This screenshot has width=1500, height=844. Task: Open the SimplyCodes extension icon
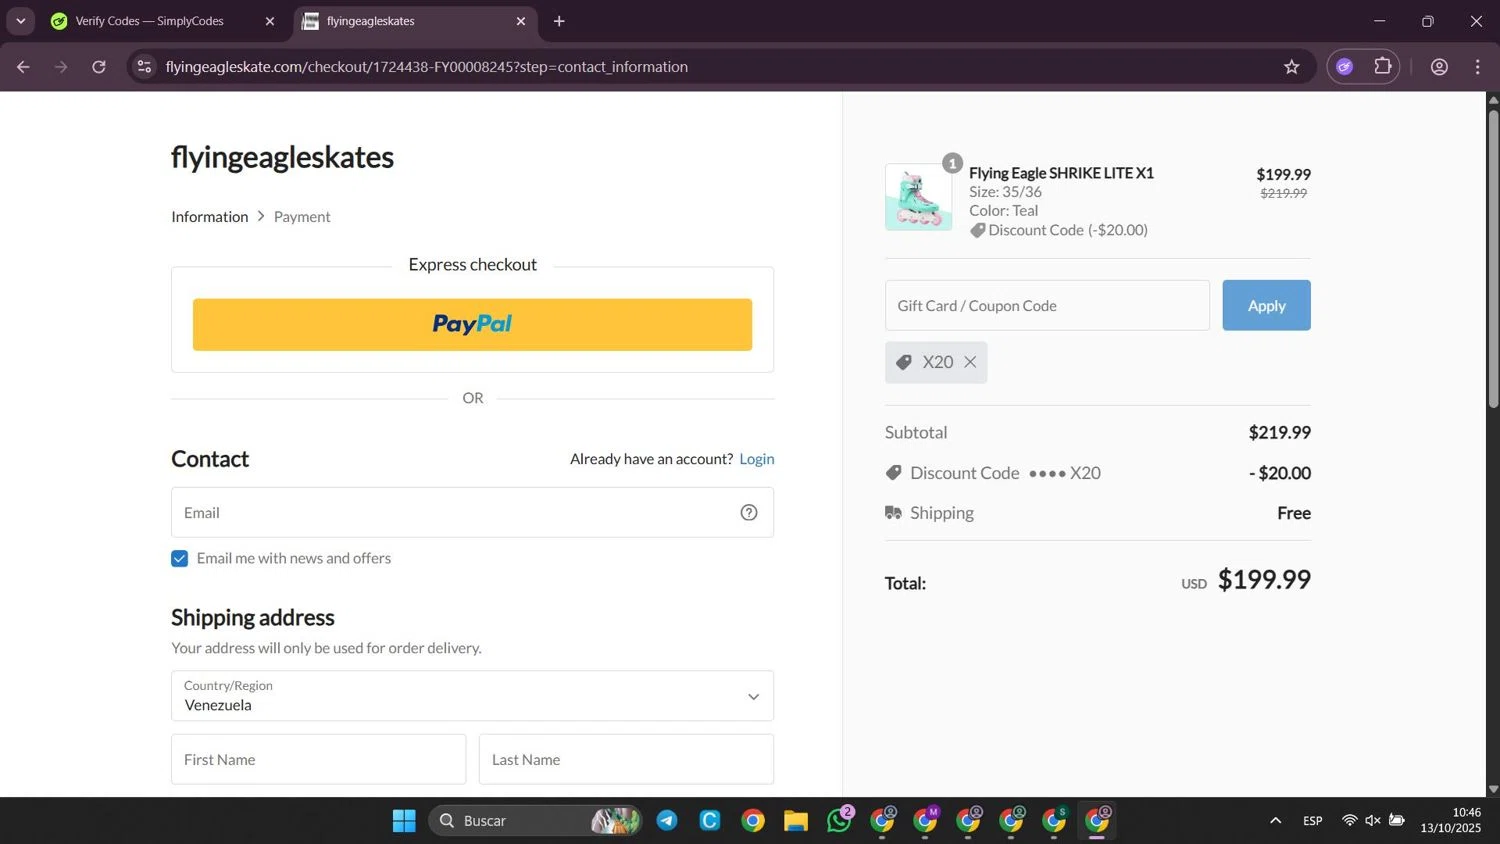point(1345,67)
